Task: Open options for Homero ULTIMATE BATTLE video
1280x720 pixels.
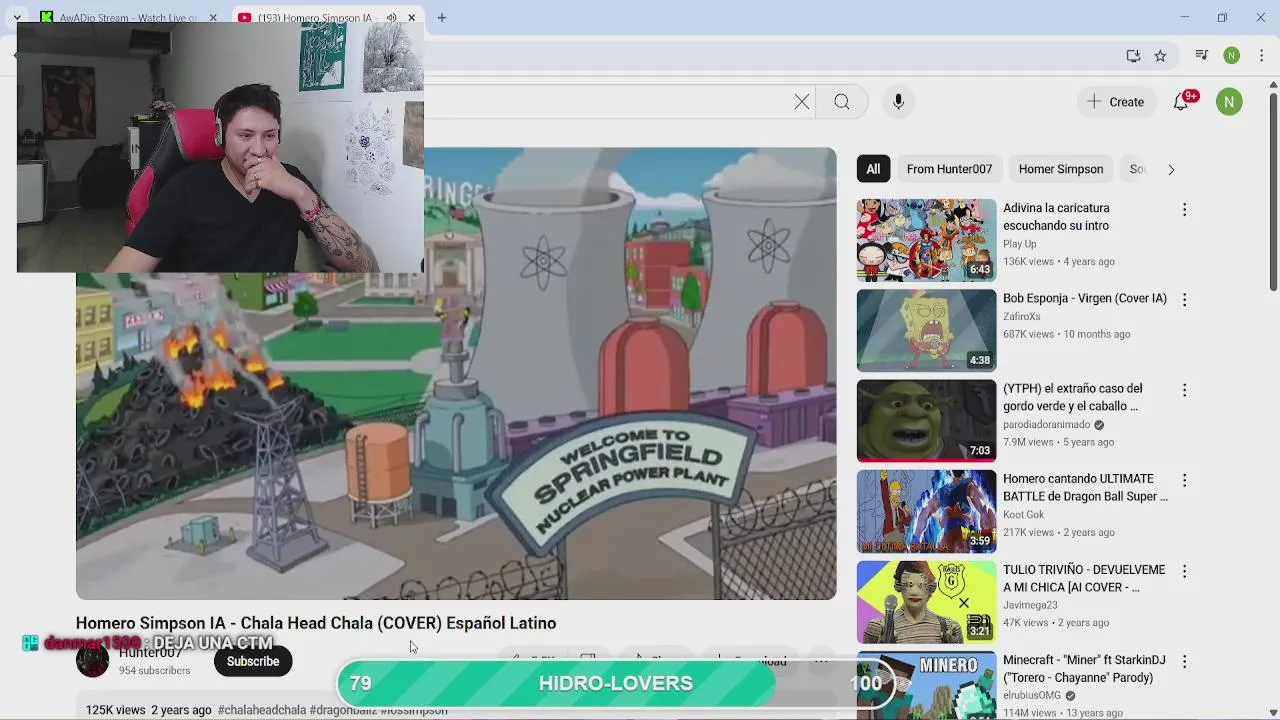Action: (x=1184, y=481)
